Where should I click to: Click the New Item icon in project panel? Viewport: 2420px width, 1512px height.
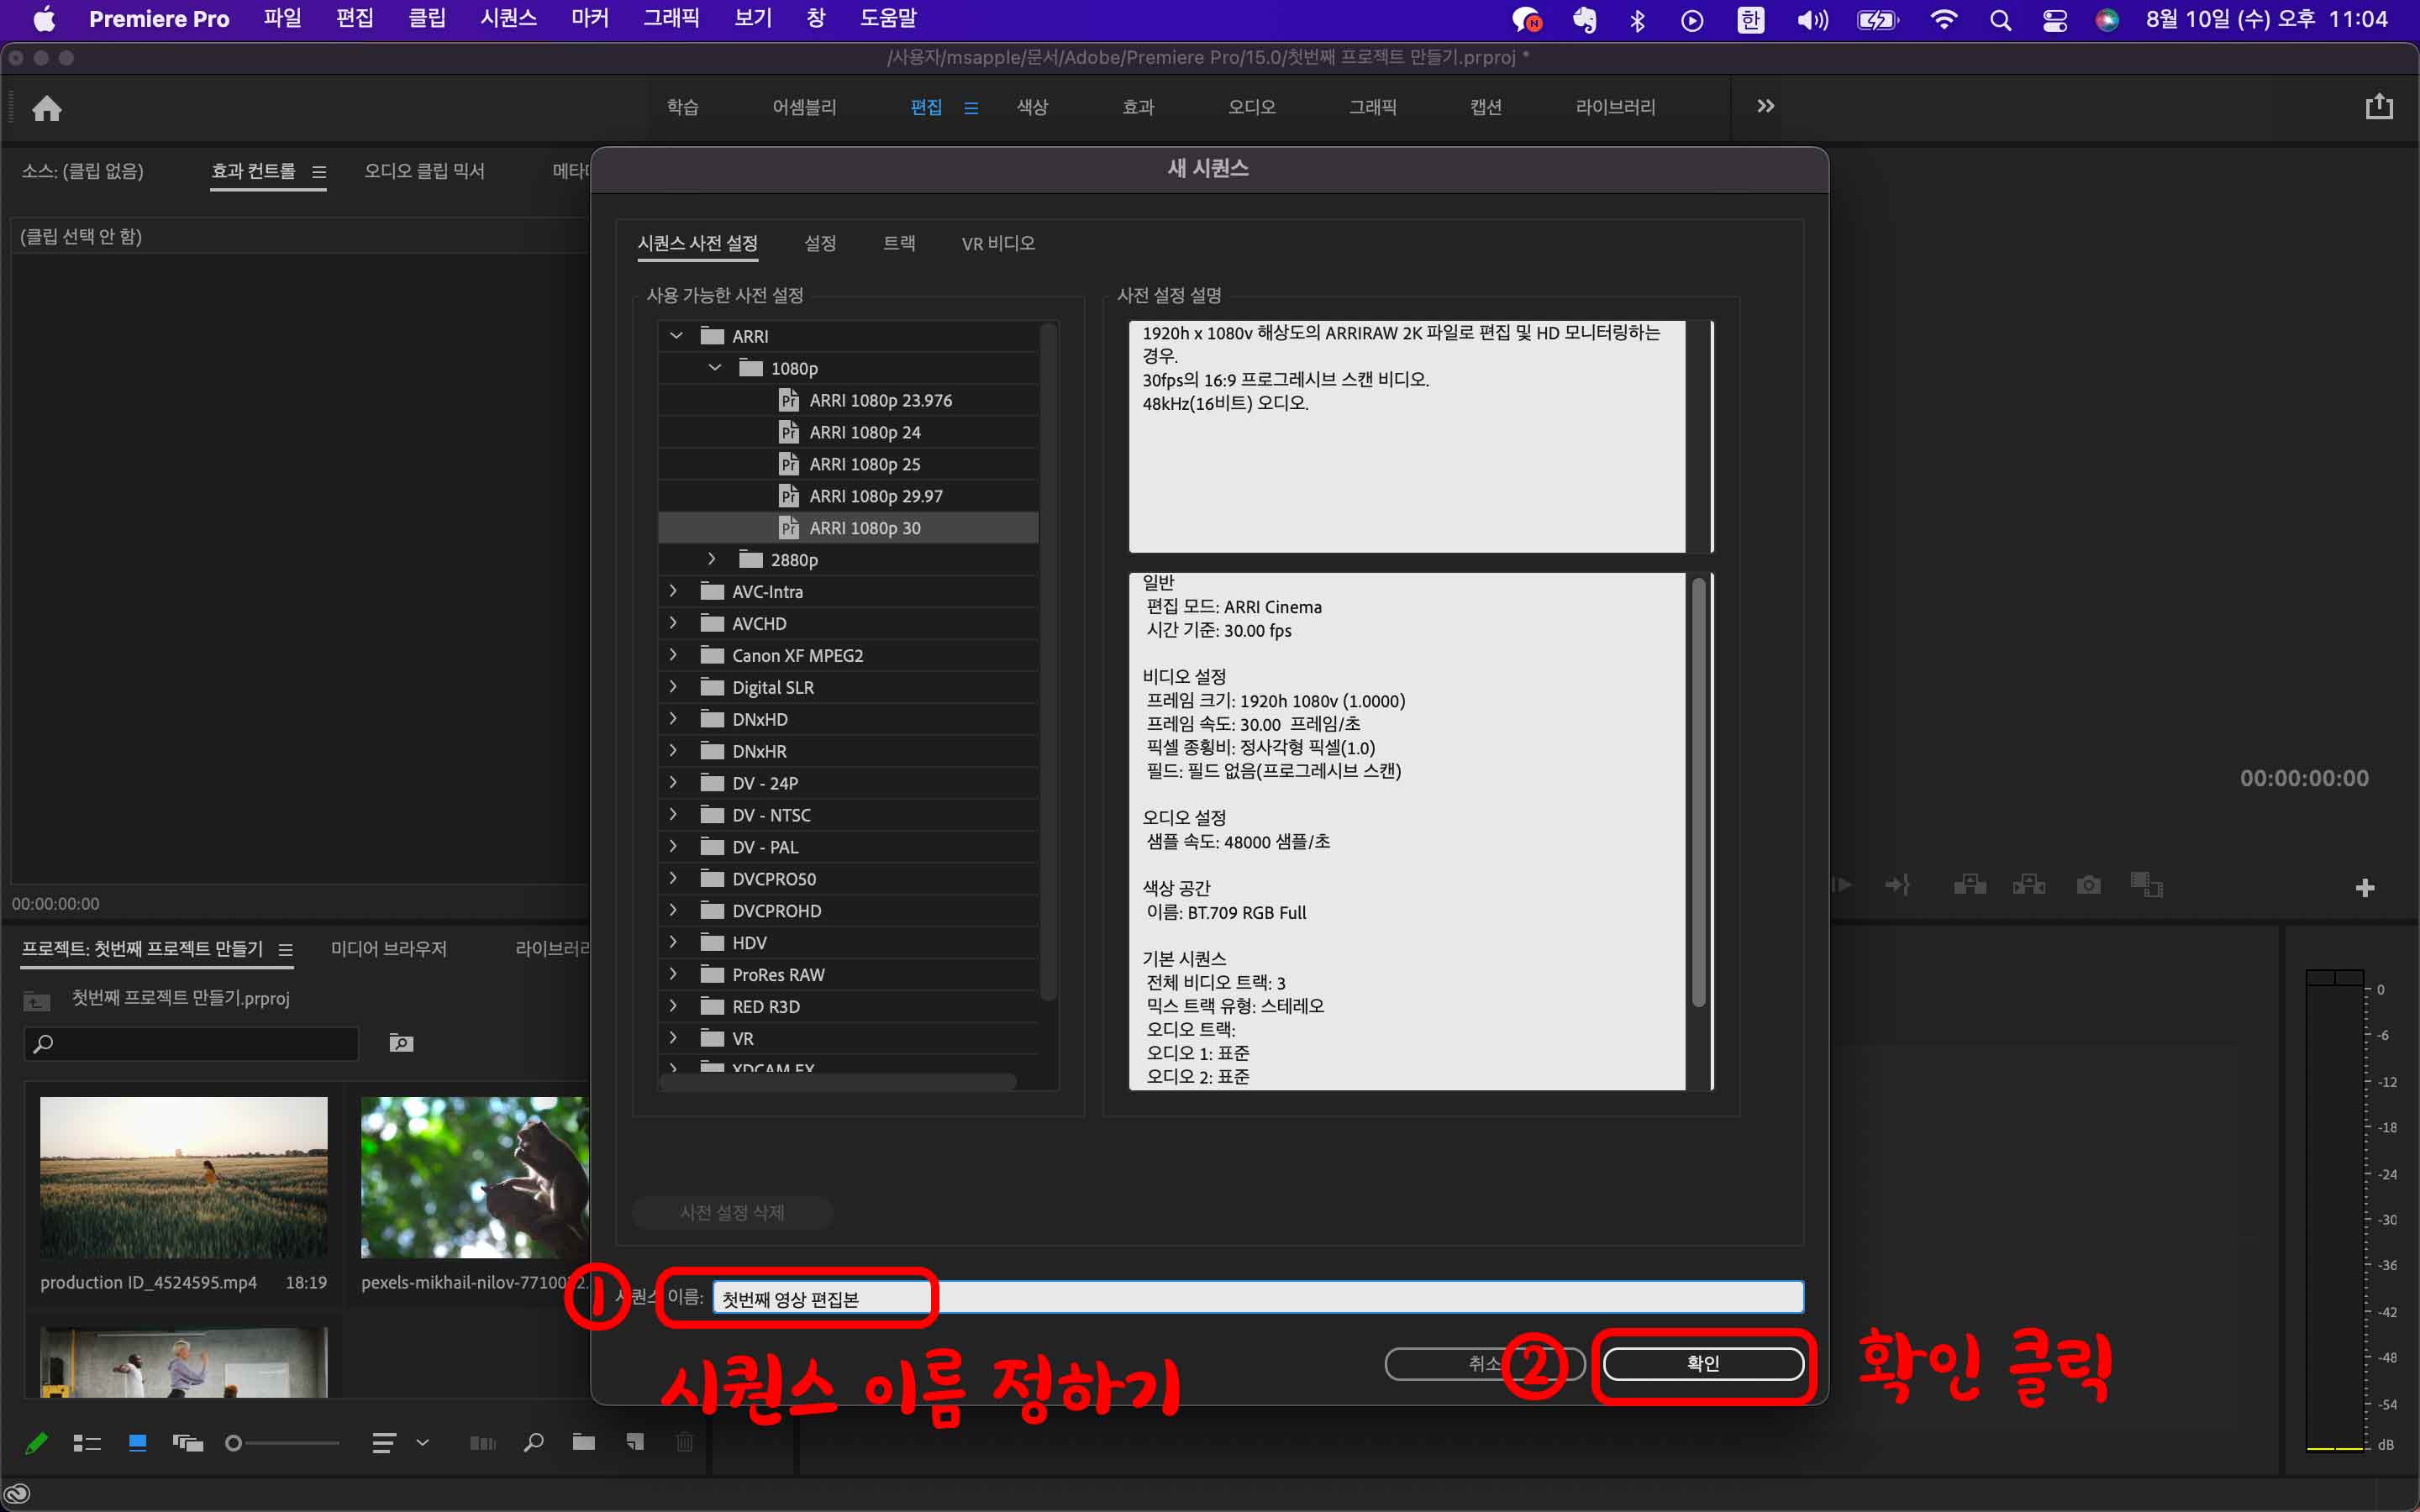pyautogui.click(x=635, y=1442)
